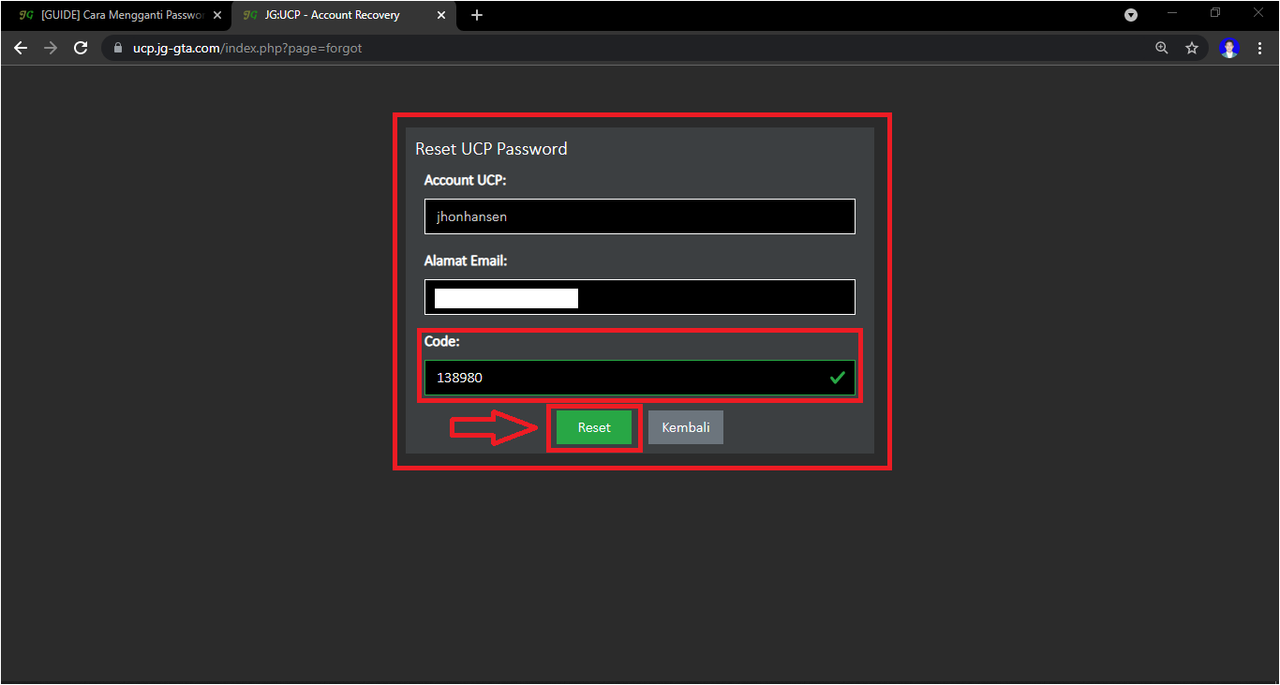Close the Chrome window
Viewport: 1280px width, 685px height.
coord(1258,13)
